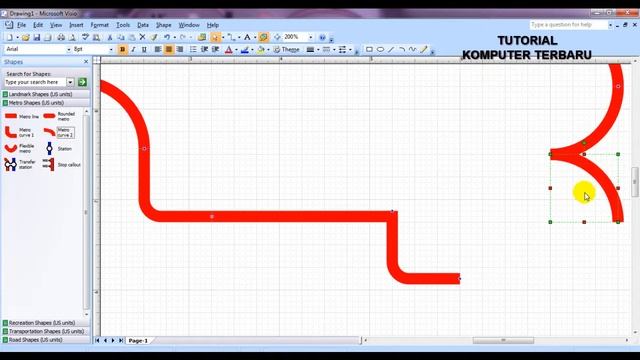Choose the Freeform tool
The height and width of the screenshot is (360, 640).
click(x=413, y=49)
